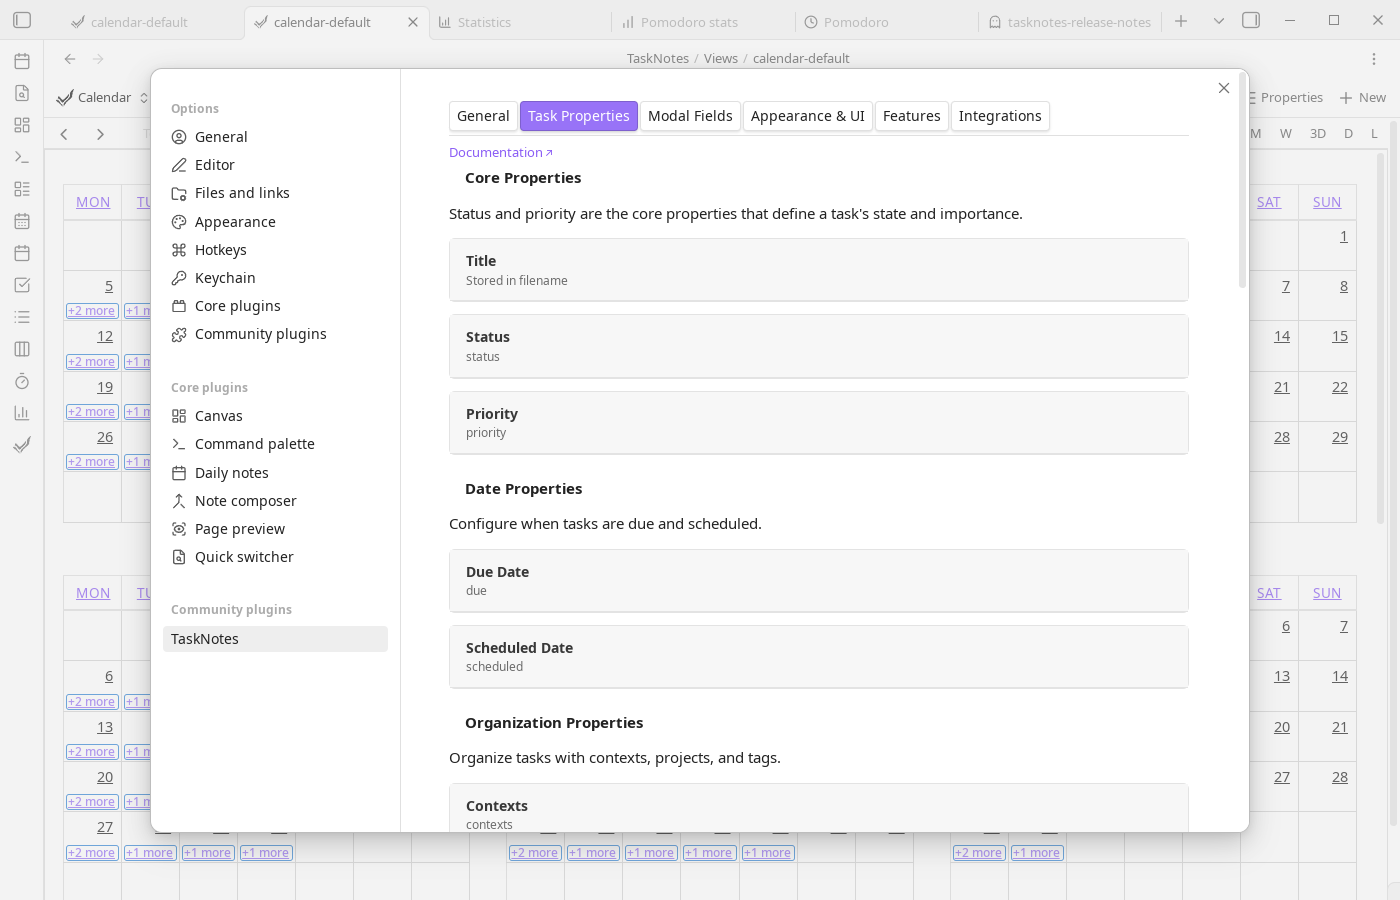Open the Documentation link

(x=500, y=152)
